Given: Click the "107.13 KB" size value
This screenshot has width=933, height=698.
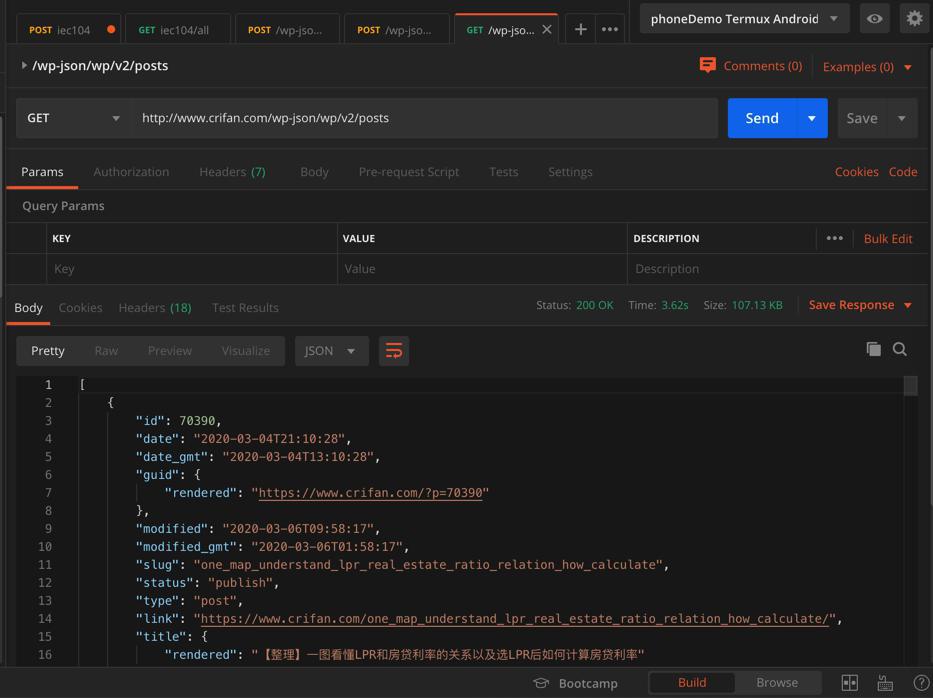Looking at the screenshot, I should coord(757,305).
